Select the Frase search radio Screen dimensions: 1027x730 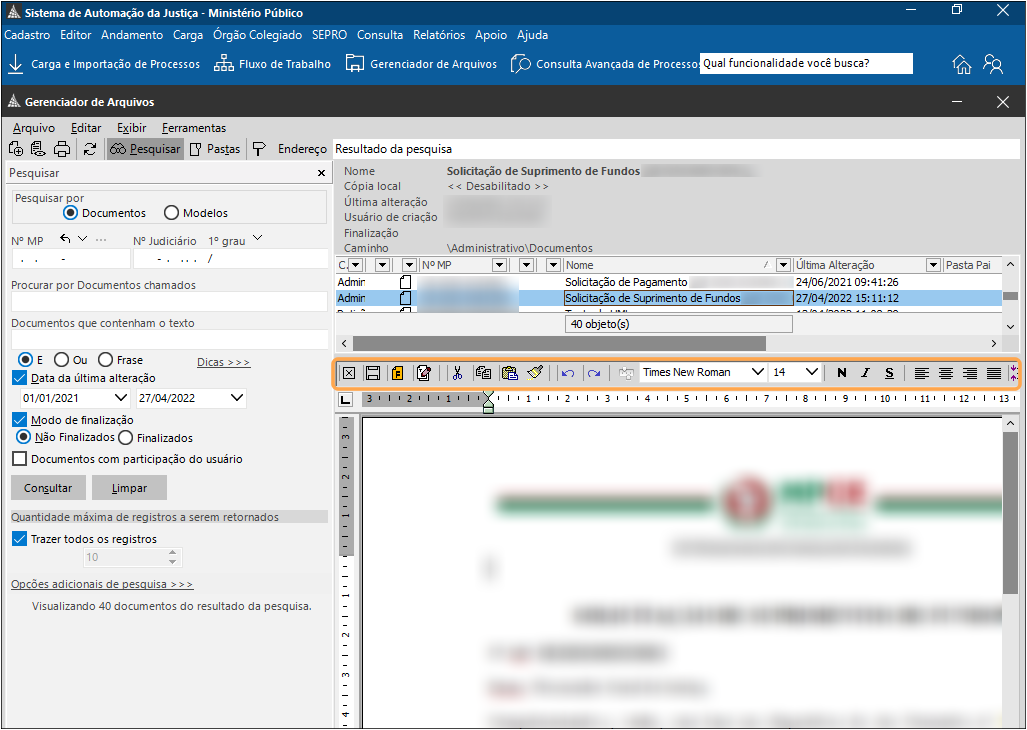105,359
